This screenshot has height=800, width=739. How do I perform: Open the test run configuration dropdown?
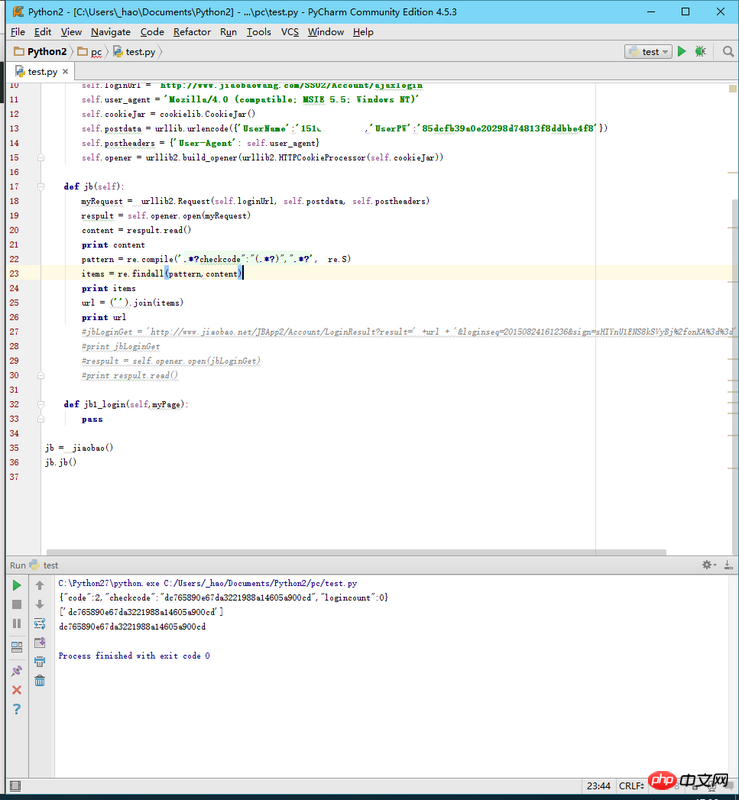click(x=648, y=51)
